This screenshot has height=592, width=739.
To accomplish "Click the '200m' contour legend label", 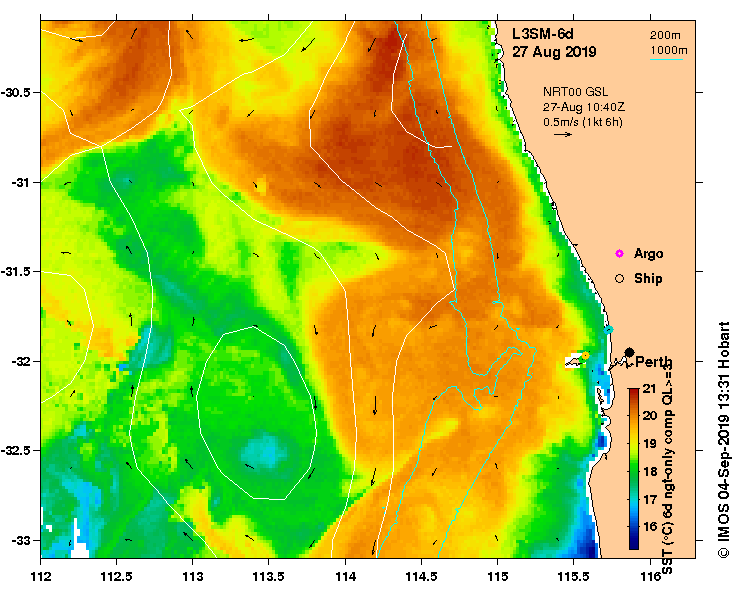I will 665,35.
